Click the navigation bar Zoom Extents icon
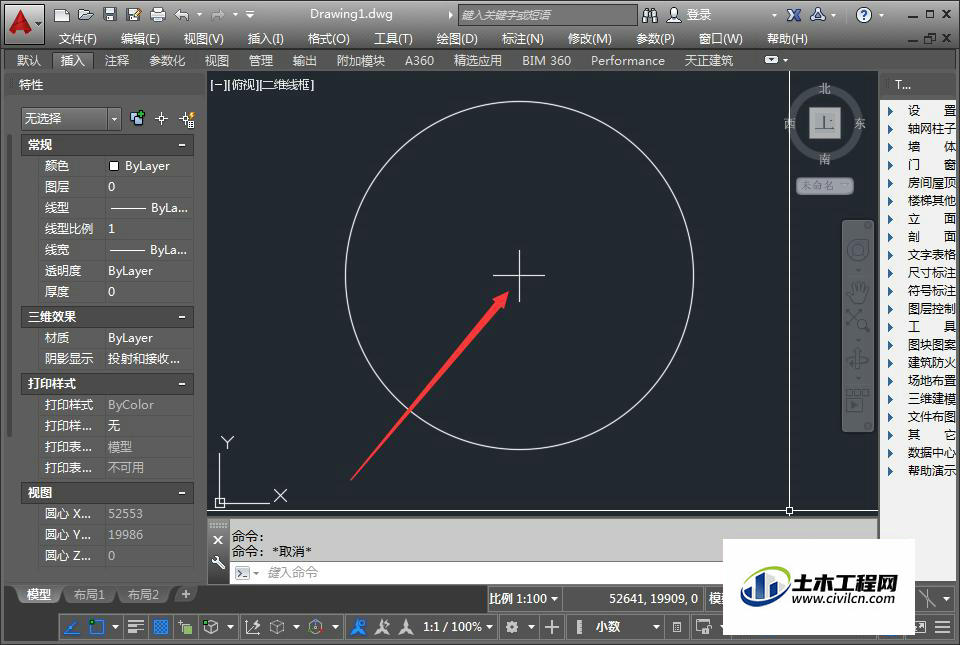 tap(857, 319)
